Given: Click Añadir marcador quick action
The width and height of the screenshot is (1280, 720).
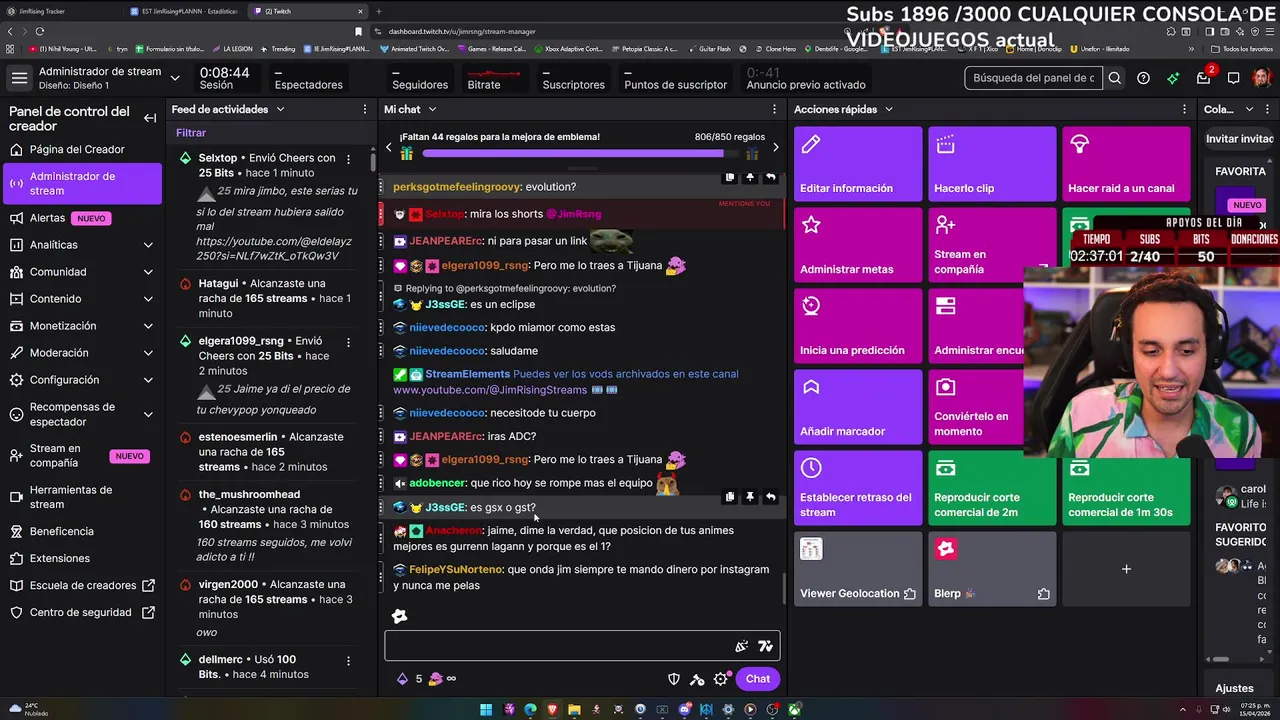Looking at the screenshot, I should pyautogui.click(x=858, y=407).
